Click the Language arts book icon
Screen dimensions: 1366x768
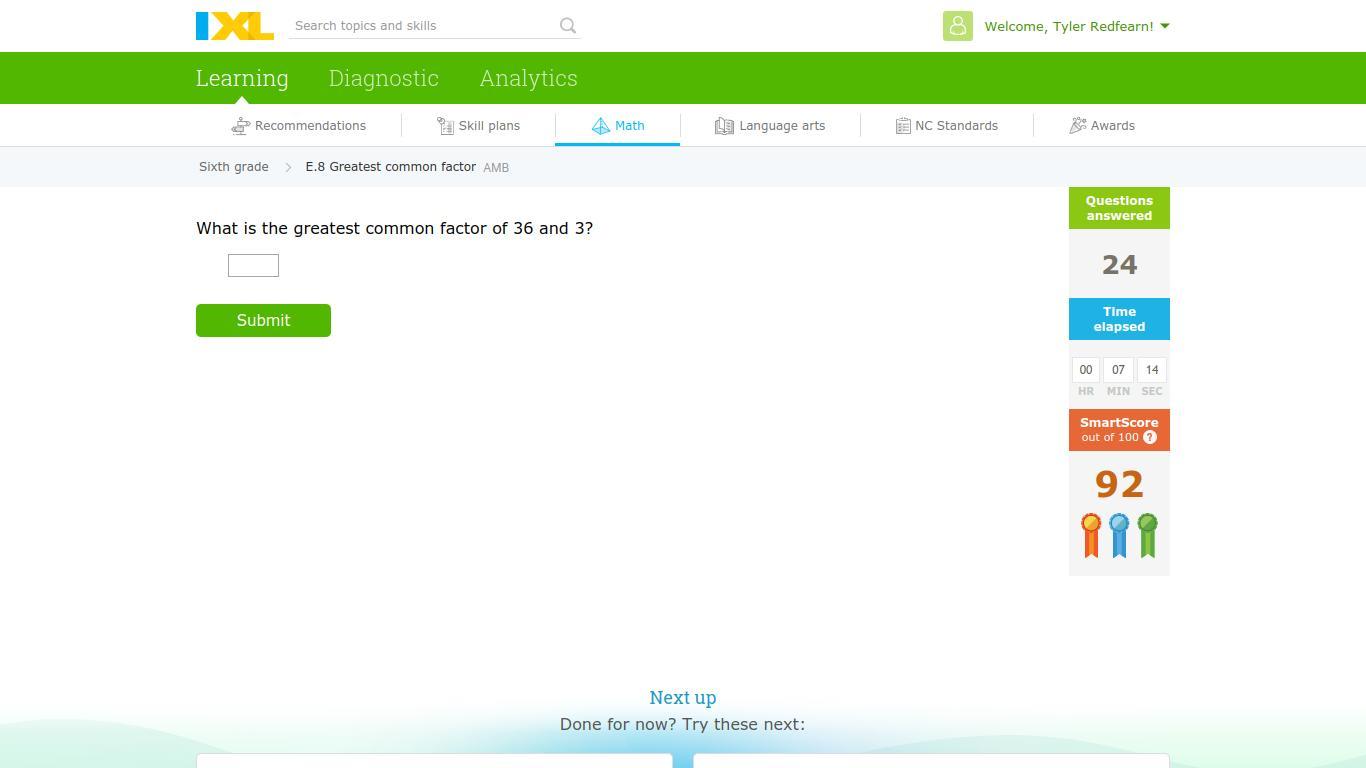tap(724, 126)
